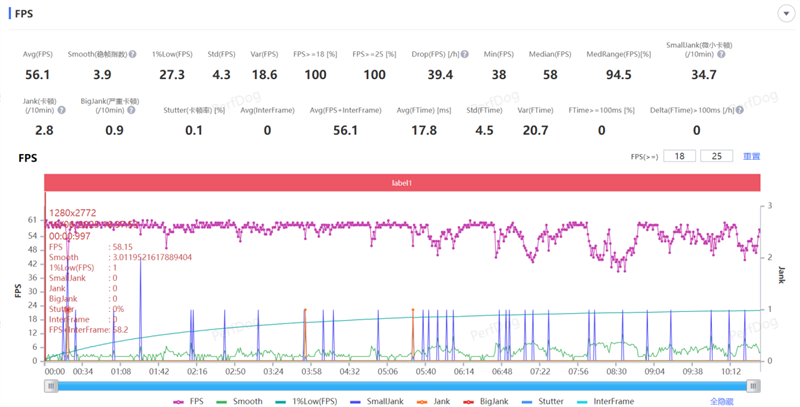
Task: Click the FPS threshold field showing 25
Action: click(716, 157)
